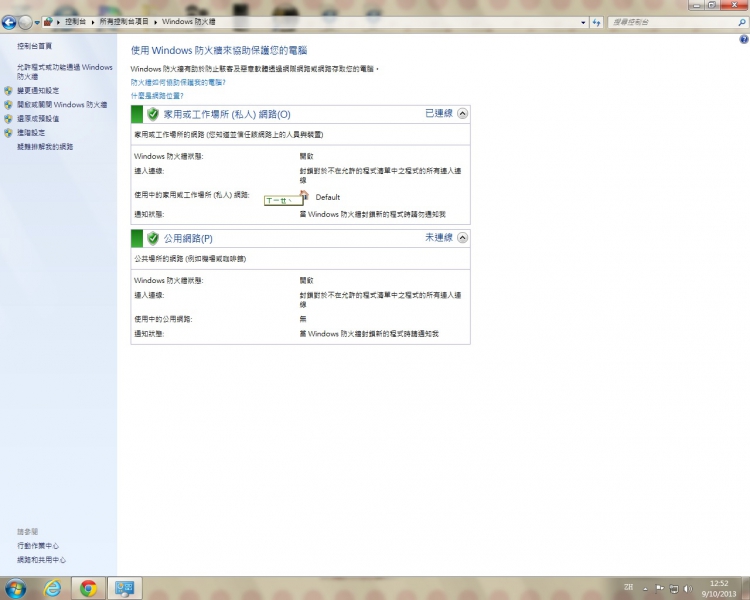Expand the arrow after 控制台 breadcrumb
Viewport: 750px width, 600px height.
(93, 22)
